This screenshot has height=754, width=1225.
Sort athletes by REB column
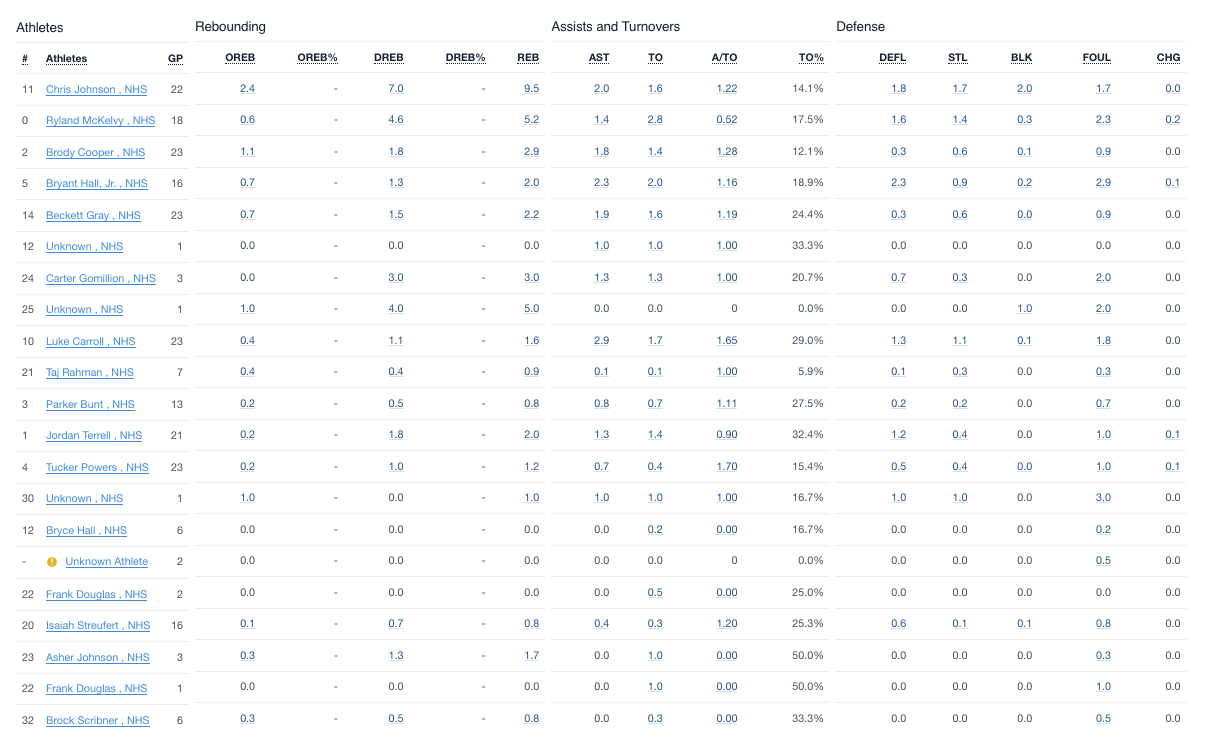[528, 58]
